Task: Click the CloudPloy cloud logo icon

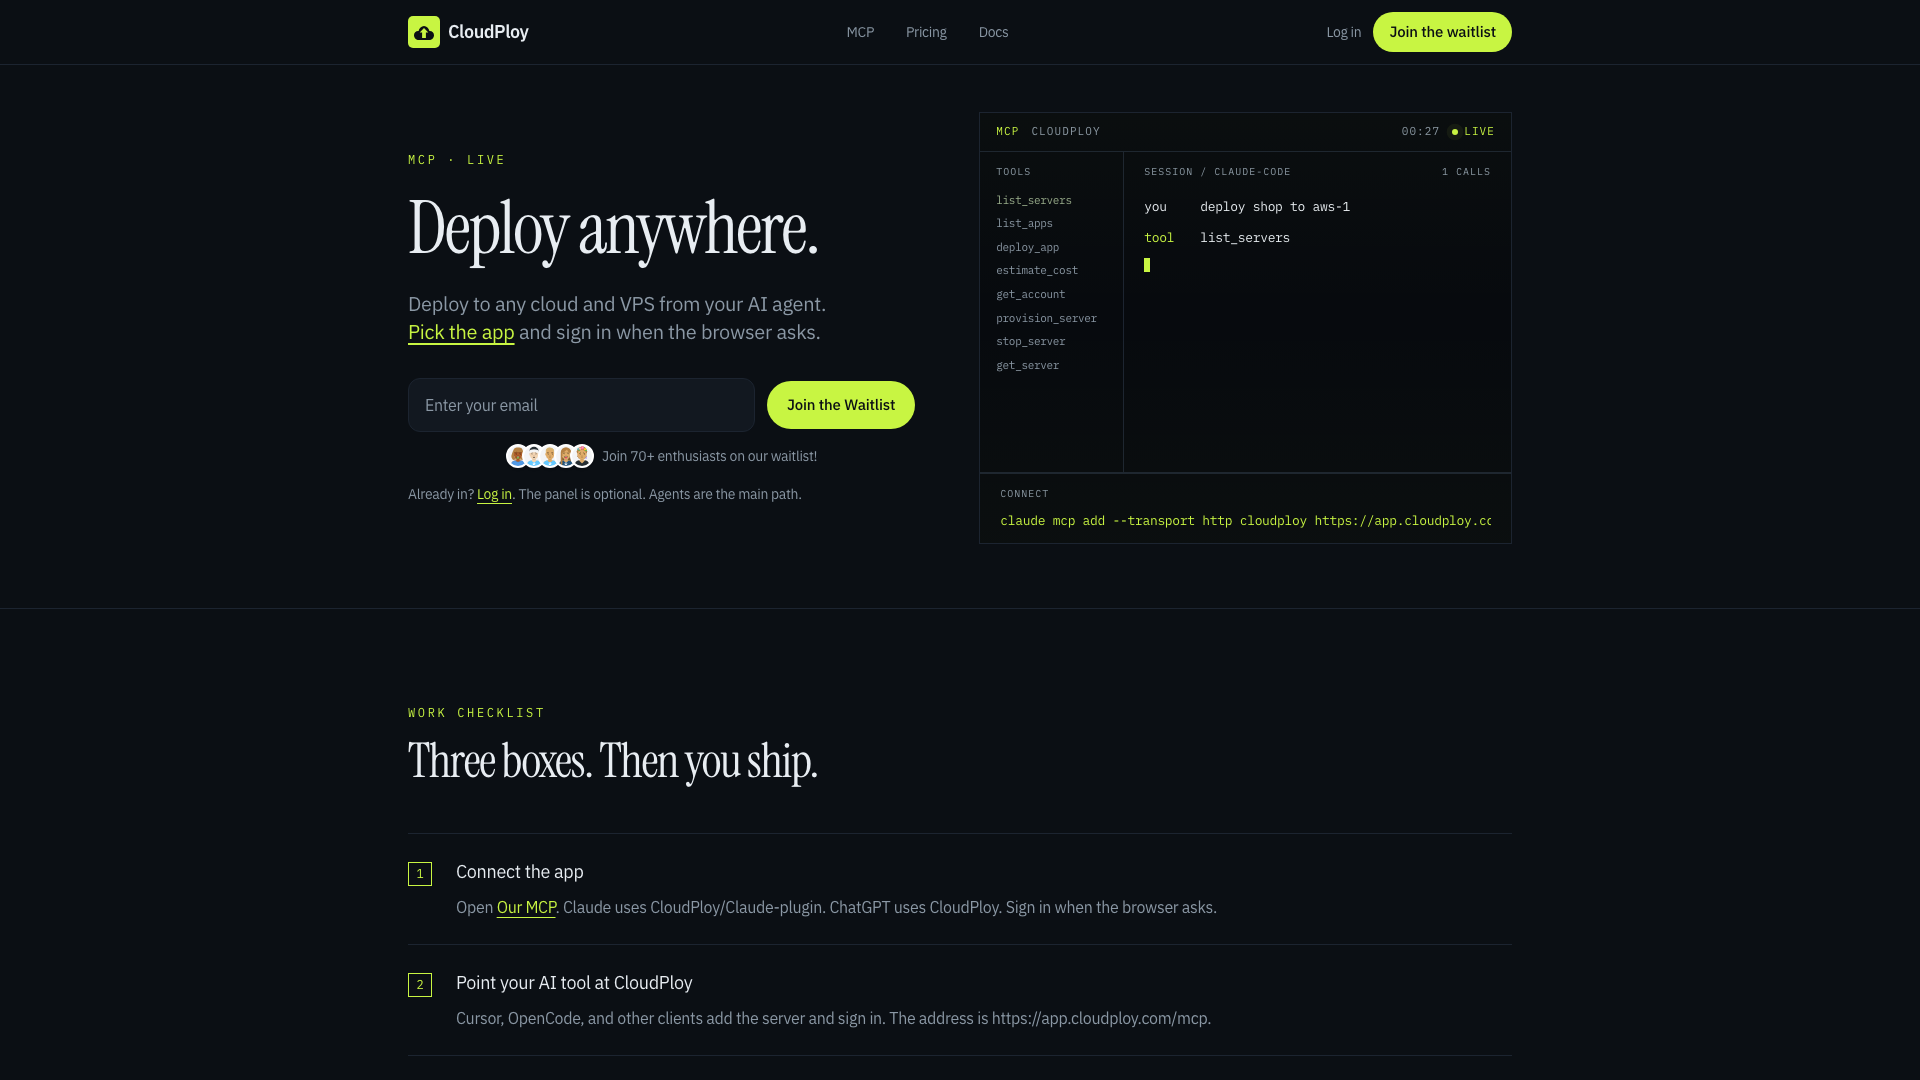Action: coord(424,32)
